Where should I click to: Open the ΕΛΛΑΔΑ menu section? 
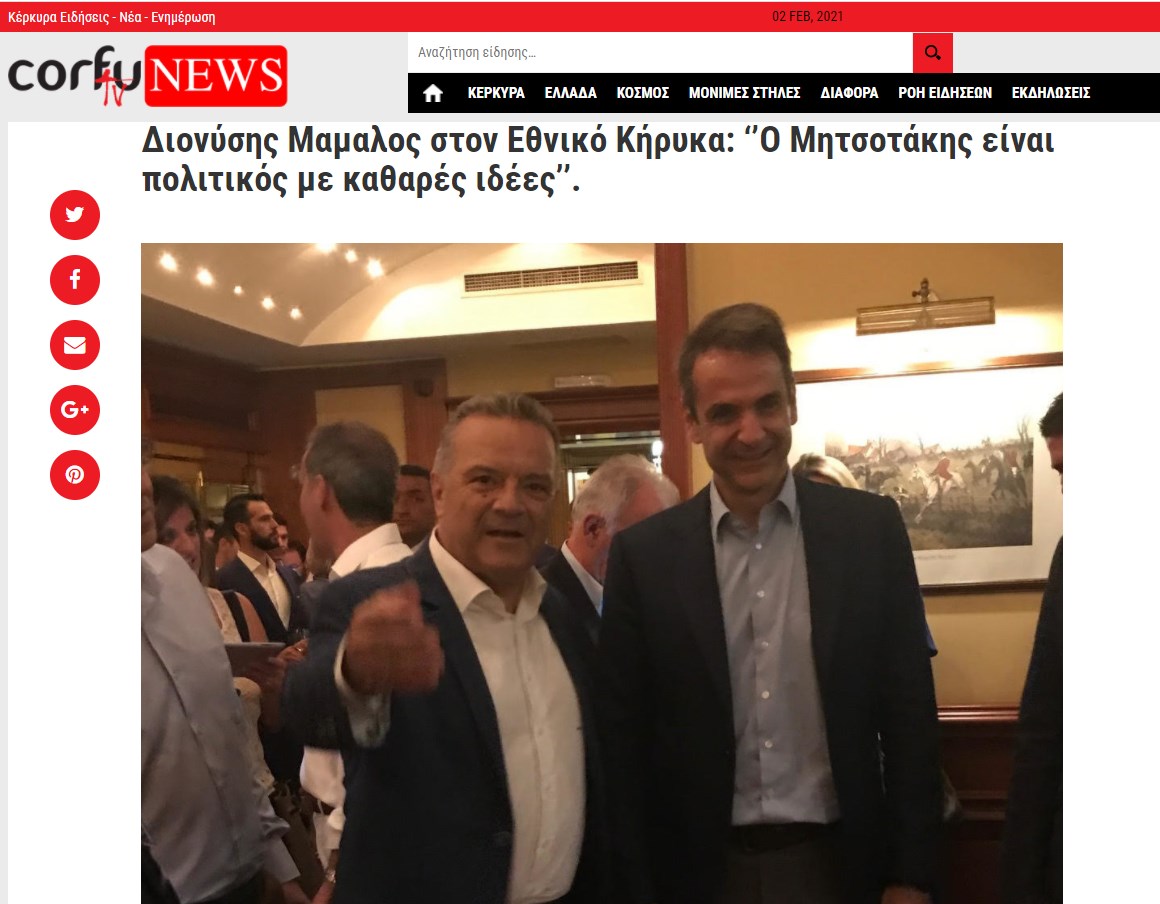tap(570, 93)
